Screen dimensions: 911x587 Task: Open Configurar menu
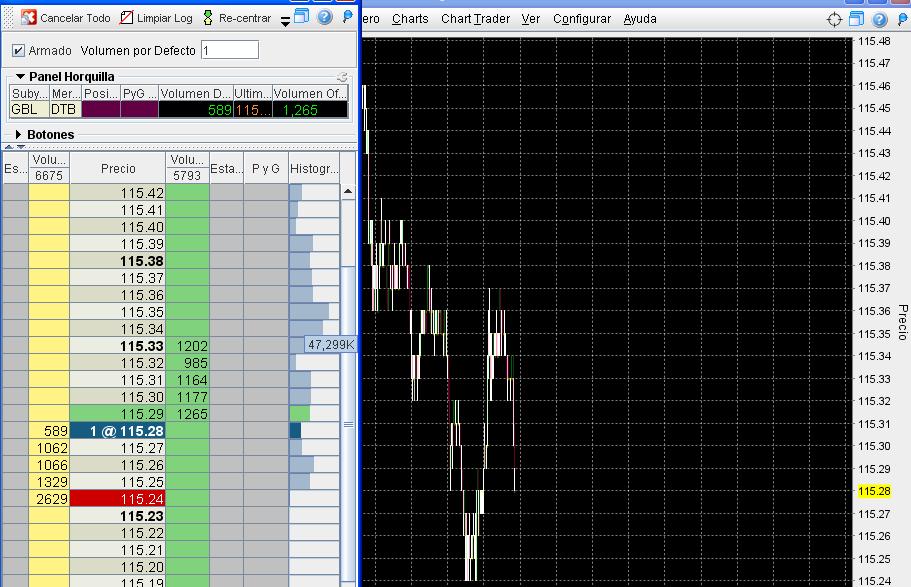click(582, 19)
